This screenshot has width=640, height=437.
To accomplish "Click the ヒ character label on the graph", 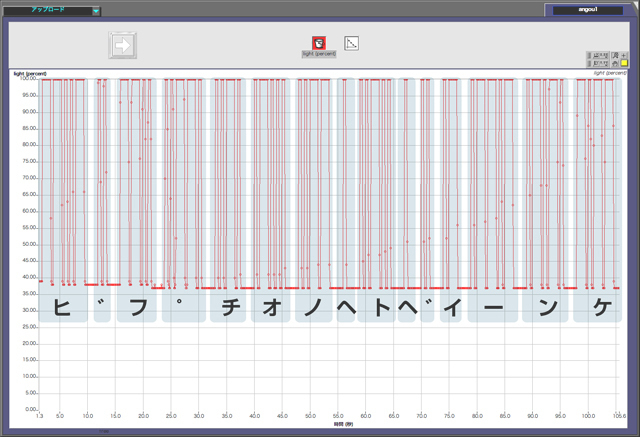I will pos(62,307).
